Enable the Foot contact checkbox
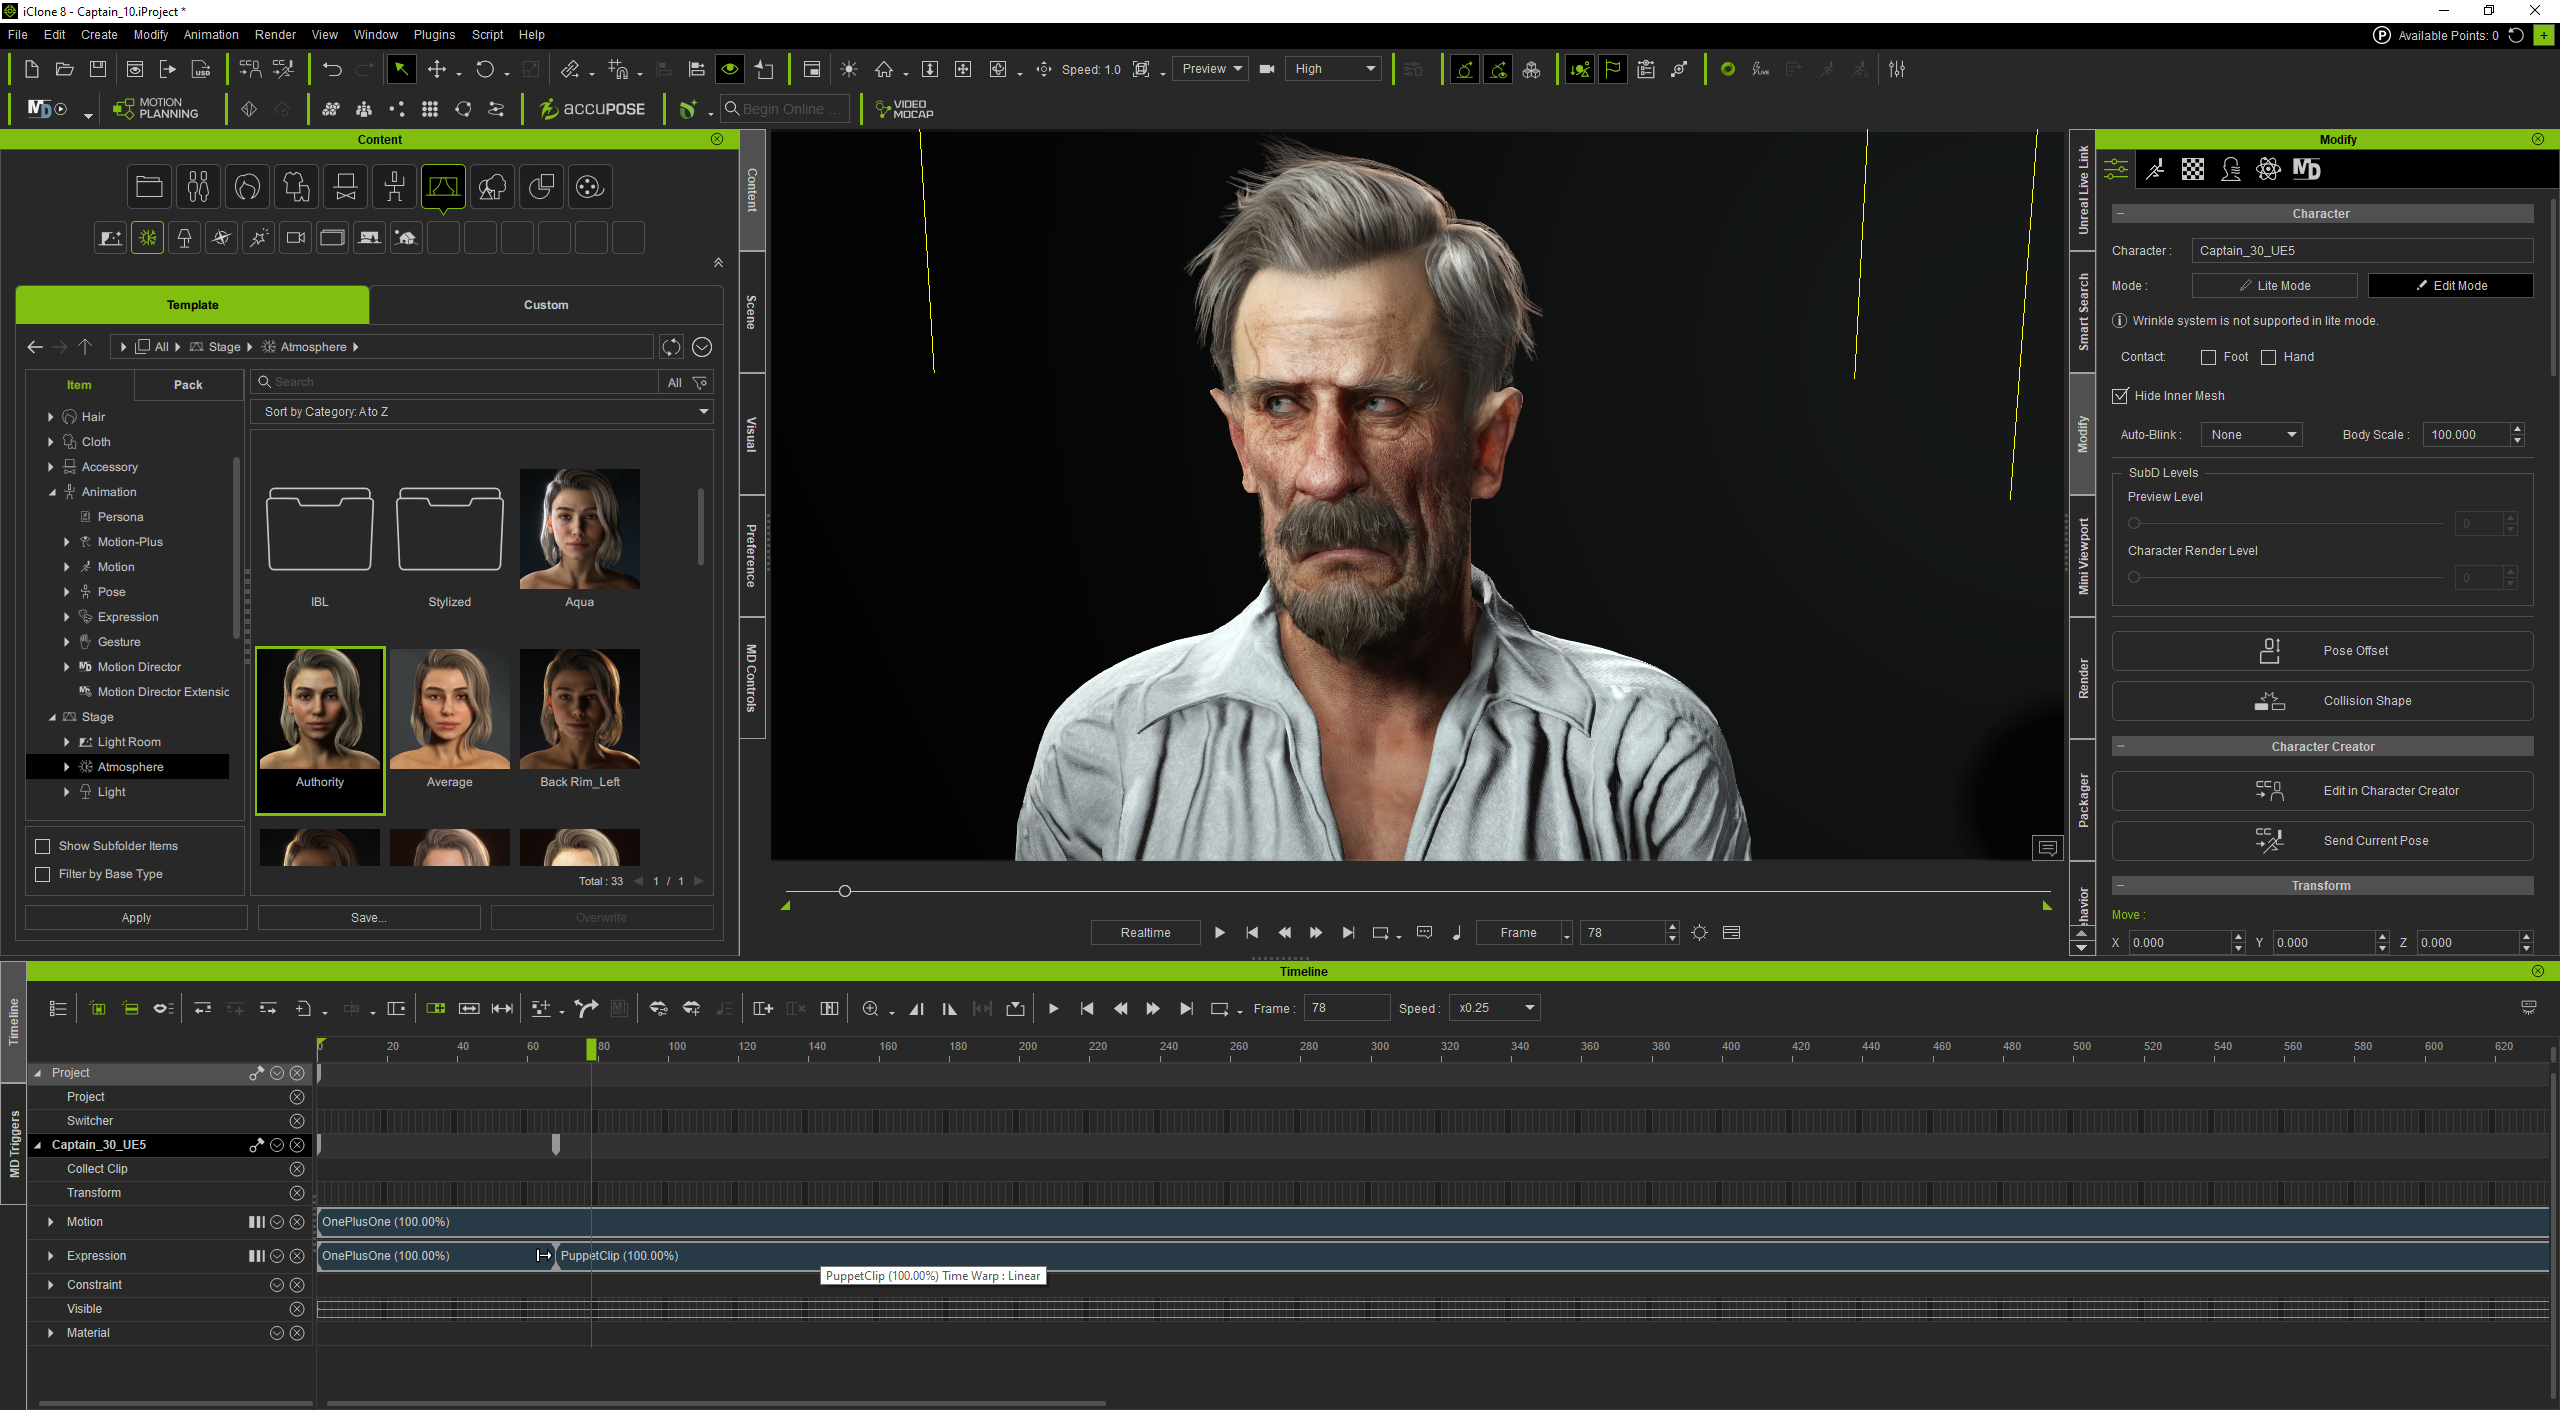The image size is (2560, 1410). pyautogui.click(x=2208, y=357)
